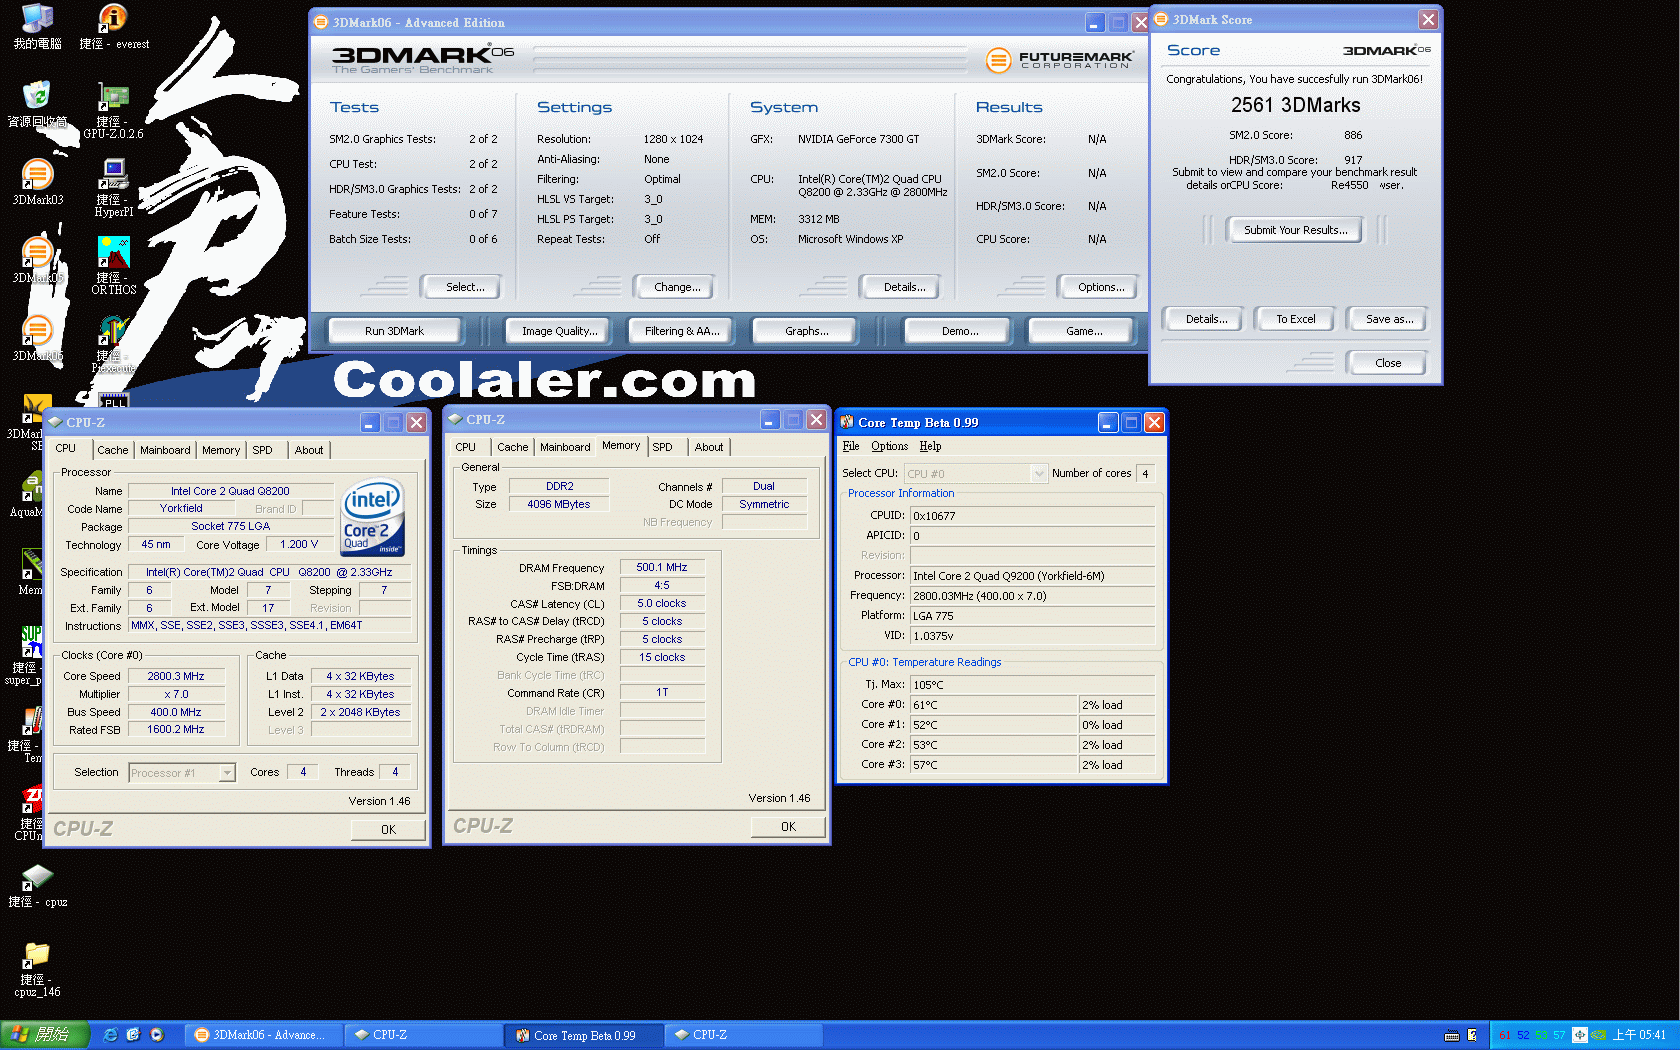Image resolution: width=1680 pixels, height=1050 pixels.
Task: Click the taskbar clock showing 05:41
Action: (1640, 1035)
